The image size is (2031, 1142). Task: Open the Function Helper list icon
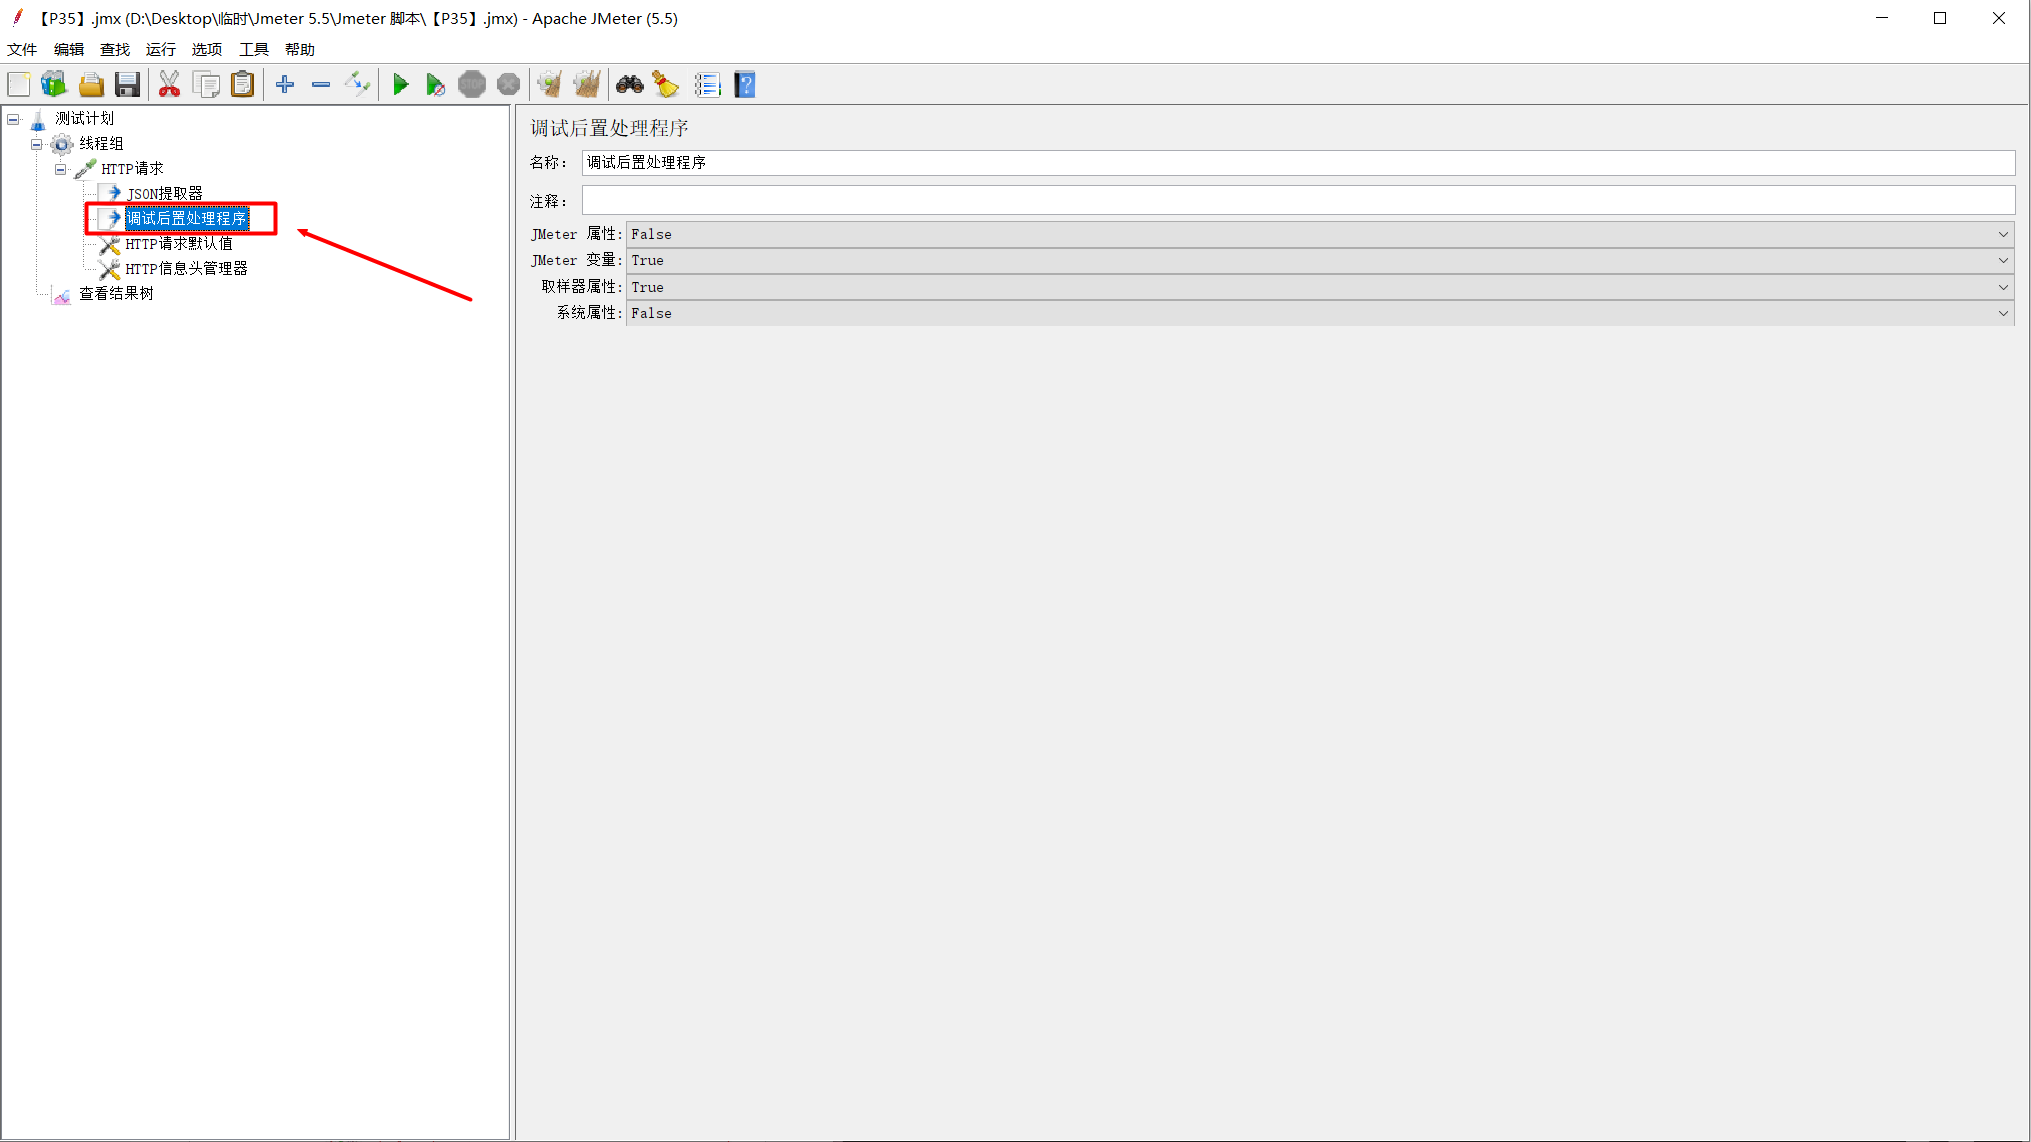707,85
